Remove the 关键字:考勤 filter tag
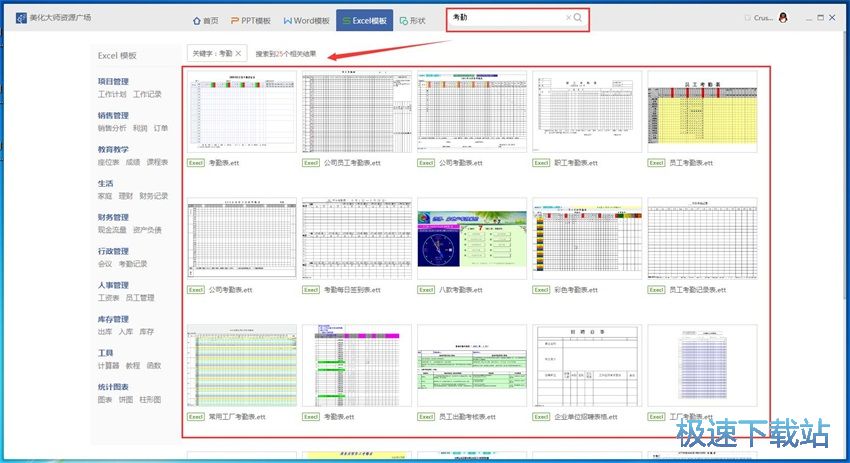This screenshot has width=850, height=463. (238, 53)
